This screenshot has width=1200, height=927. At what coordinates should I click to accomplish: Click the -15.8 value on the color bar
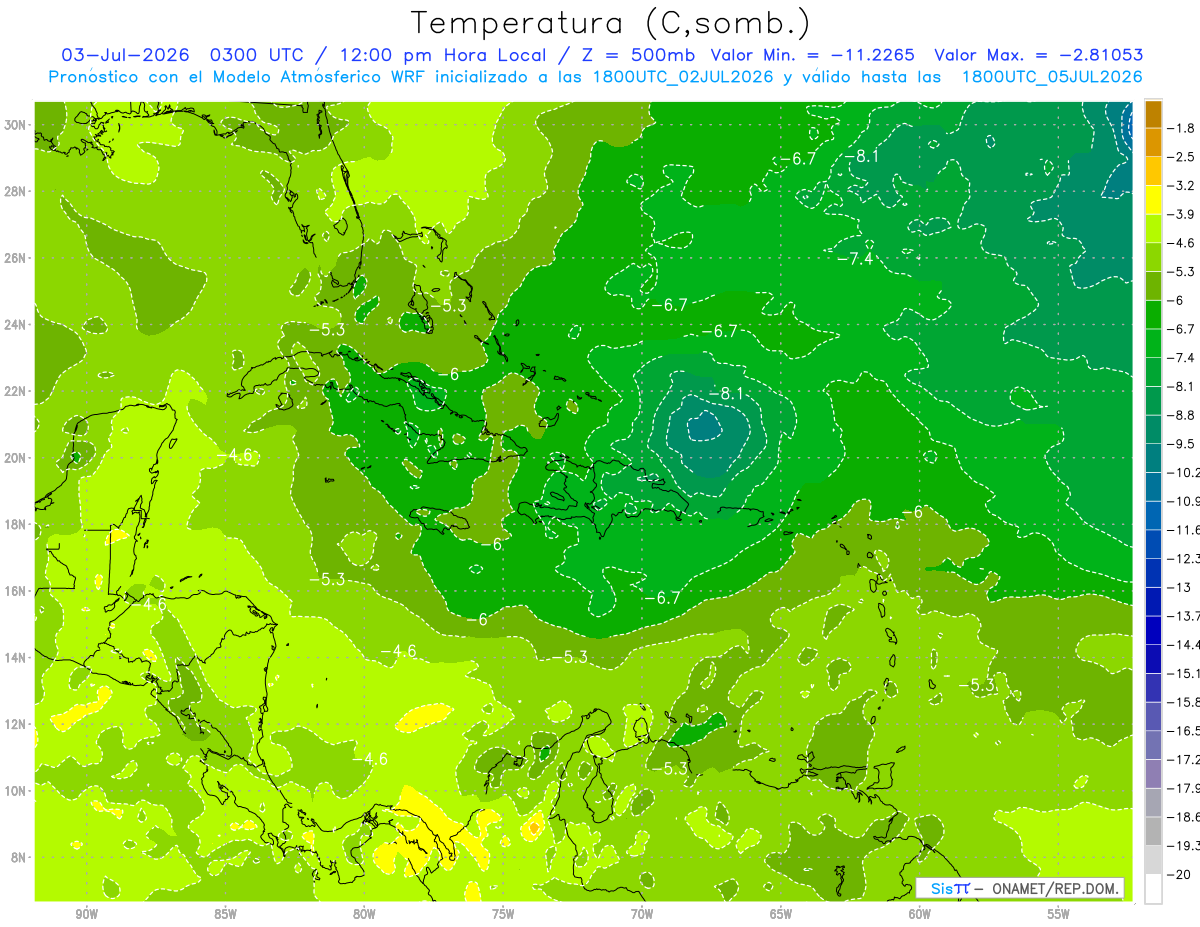pyautogui.click(x=1184, y=702)
